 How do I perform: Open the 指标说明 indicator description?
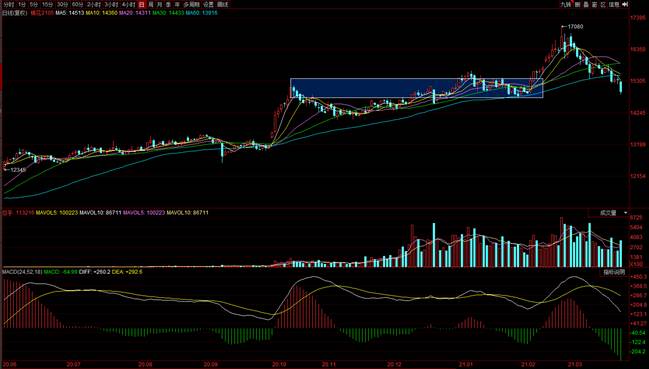click(614, 272)
